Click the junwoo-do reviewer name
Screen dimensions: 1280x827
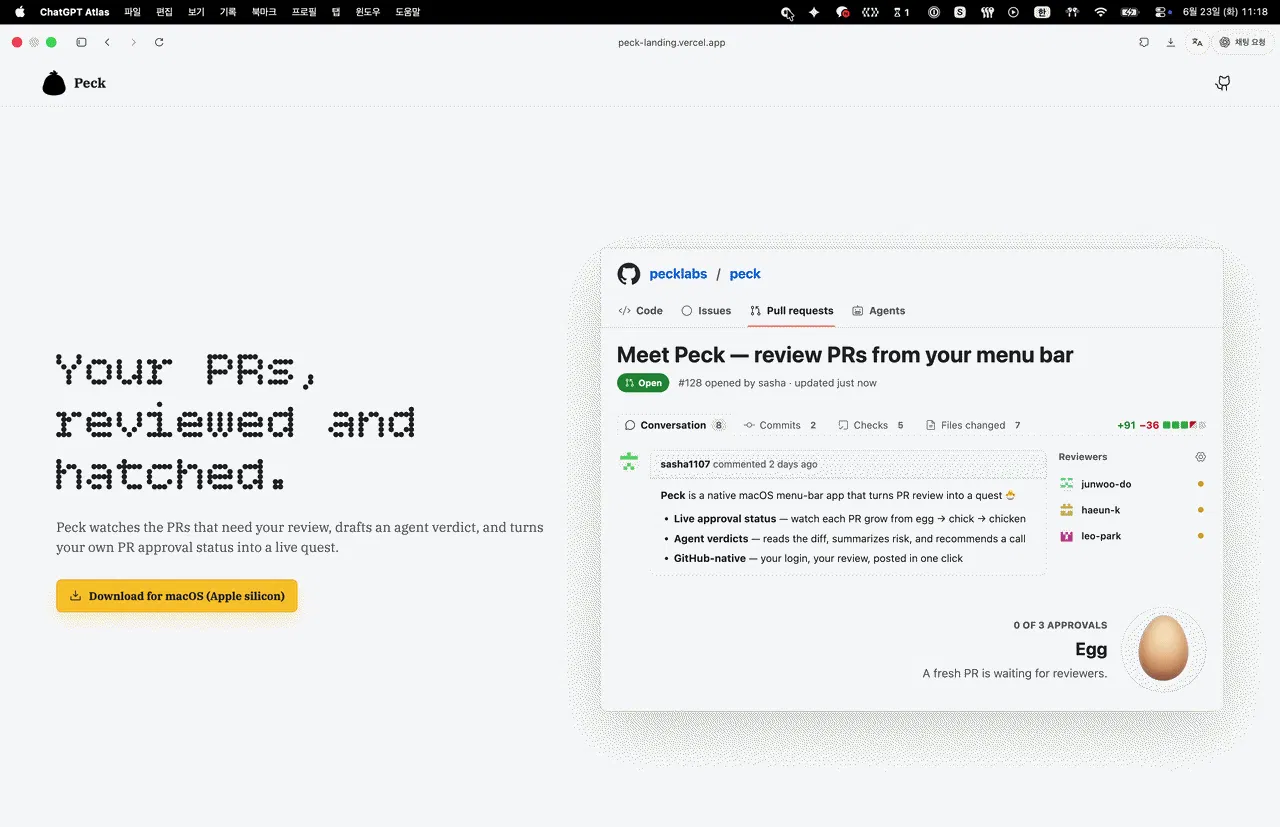pyautogui.click(x=1106, y=484)
